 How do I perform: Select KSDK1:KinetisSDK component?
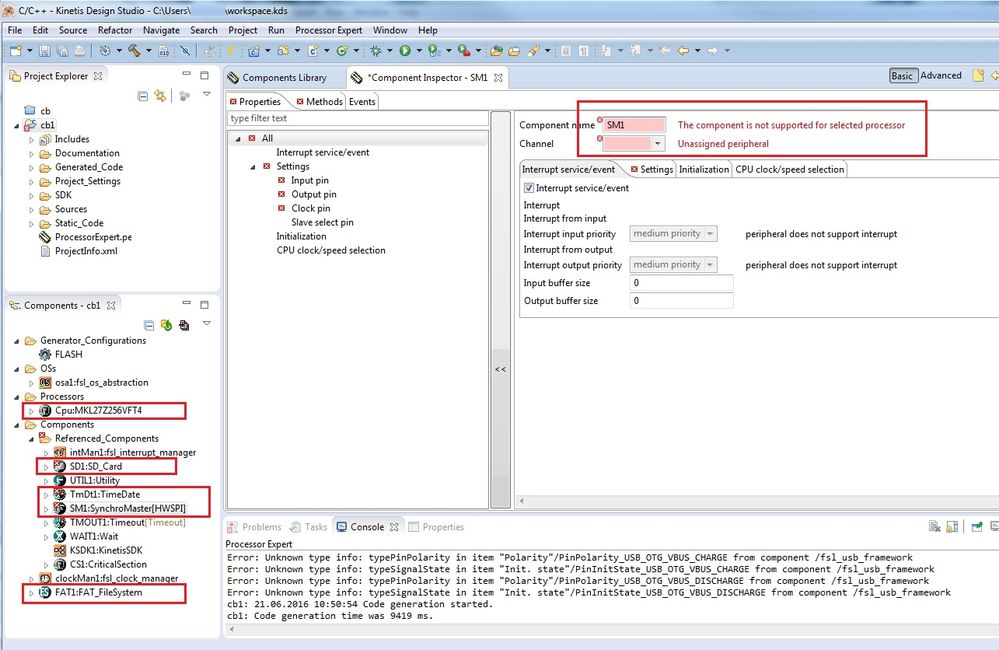(106, 551)
